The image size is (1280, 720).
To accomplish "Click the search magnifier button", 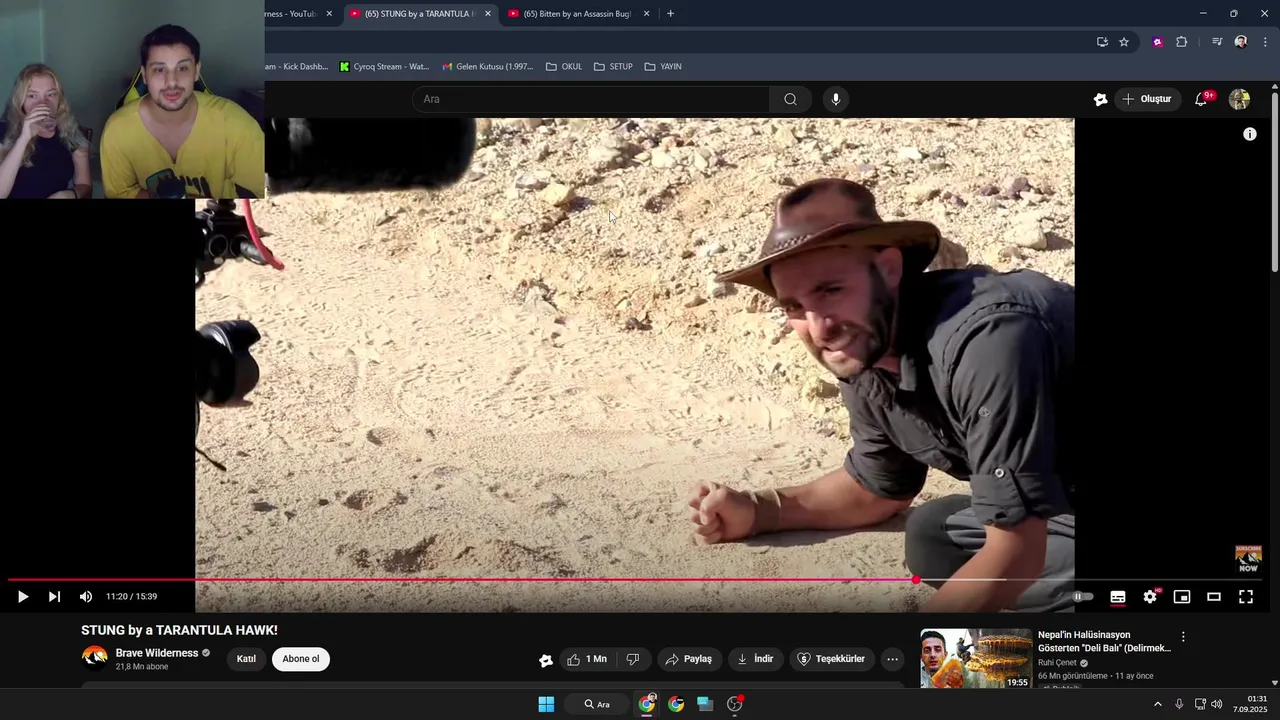I will click(790, 99).
